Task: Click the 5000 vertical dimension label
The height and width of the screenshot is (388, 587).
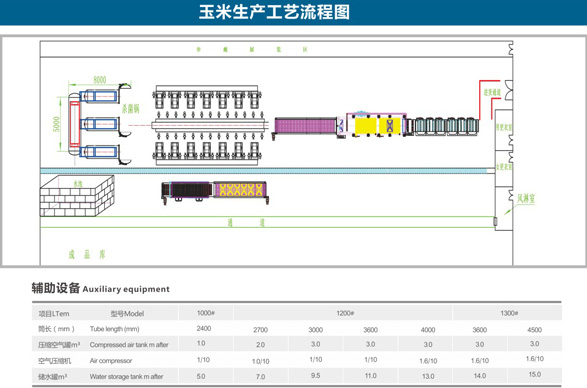Action: (56, 124)
